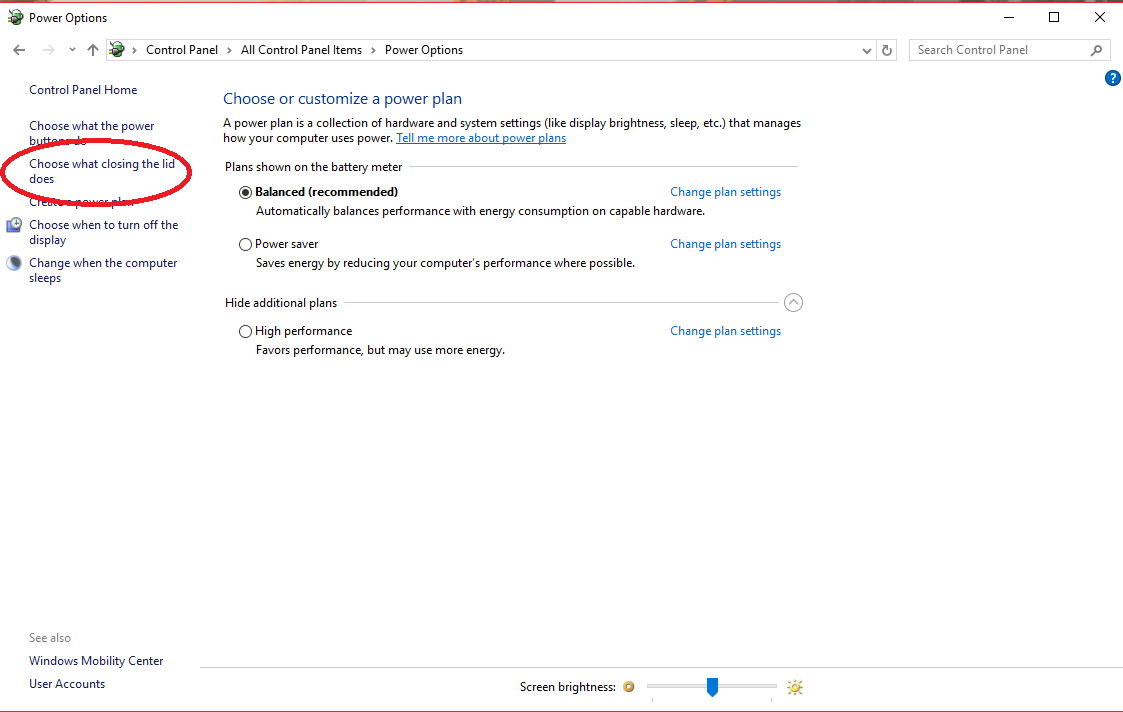Click the dim brightness sun icon
The image size is (1123, 712).
[x=629, y=687]
